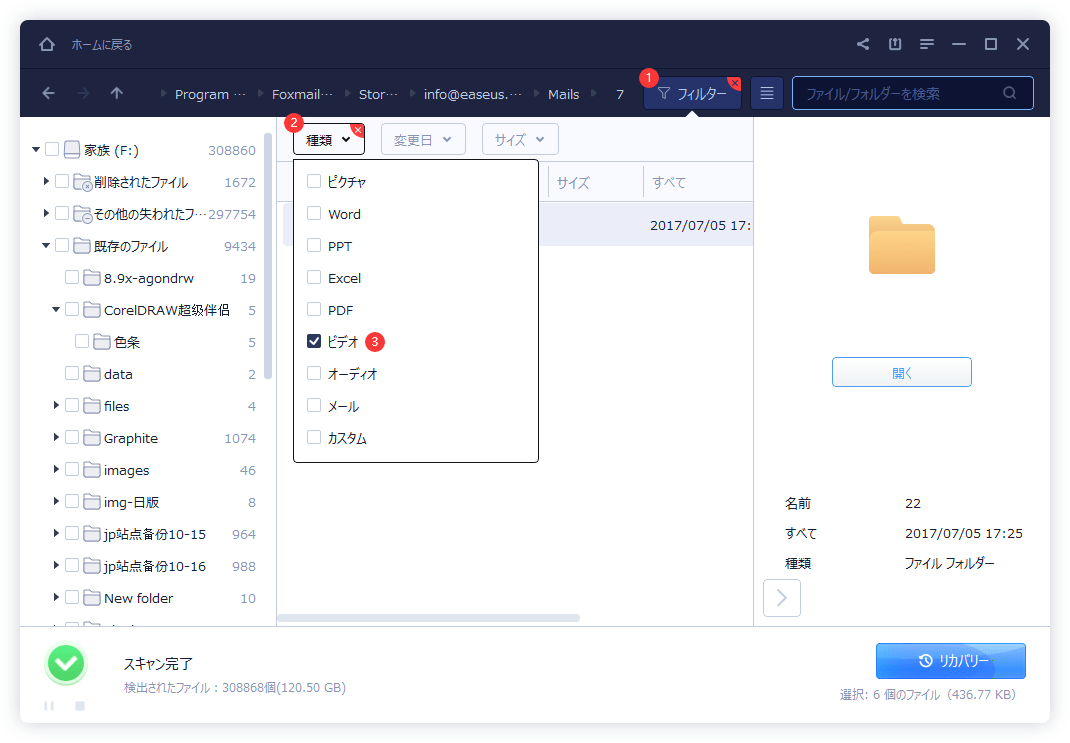
Task: Switch list view with the lines button
Action: [766, 93]
